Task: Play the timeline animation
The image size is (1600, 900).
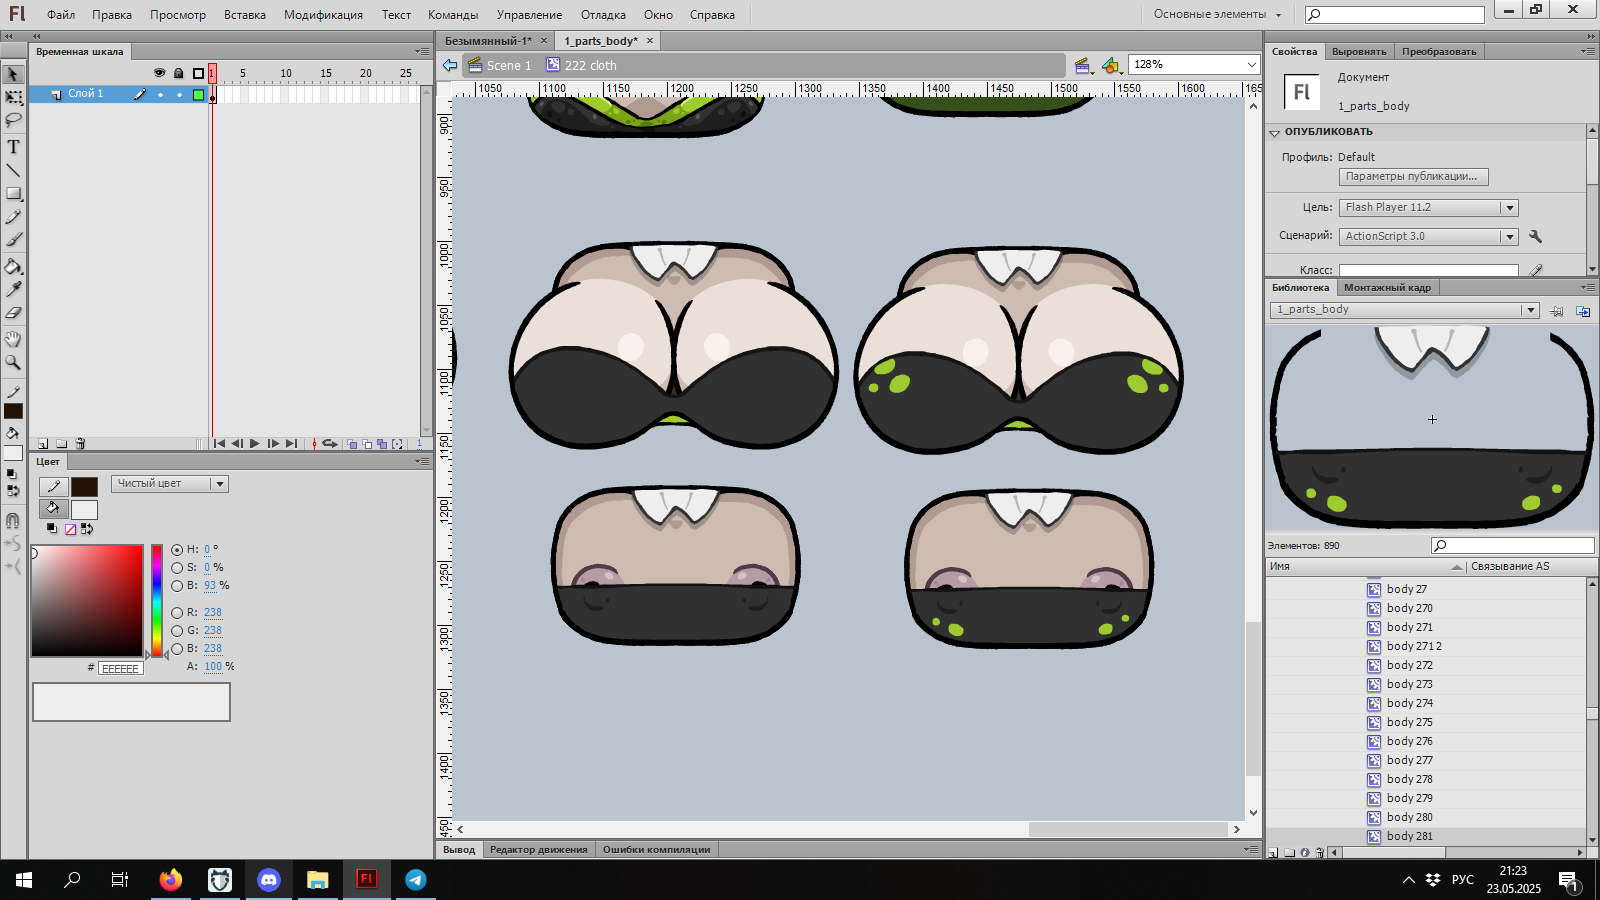Action: 255,444
